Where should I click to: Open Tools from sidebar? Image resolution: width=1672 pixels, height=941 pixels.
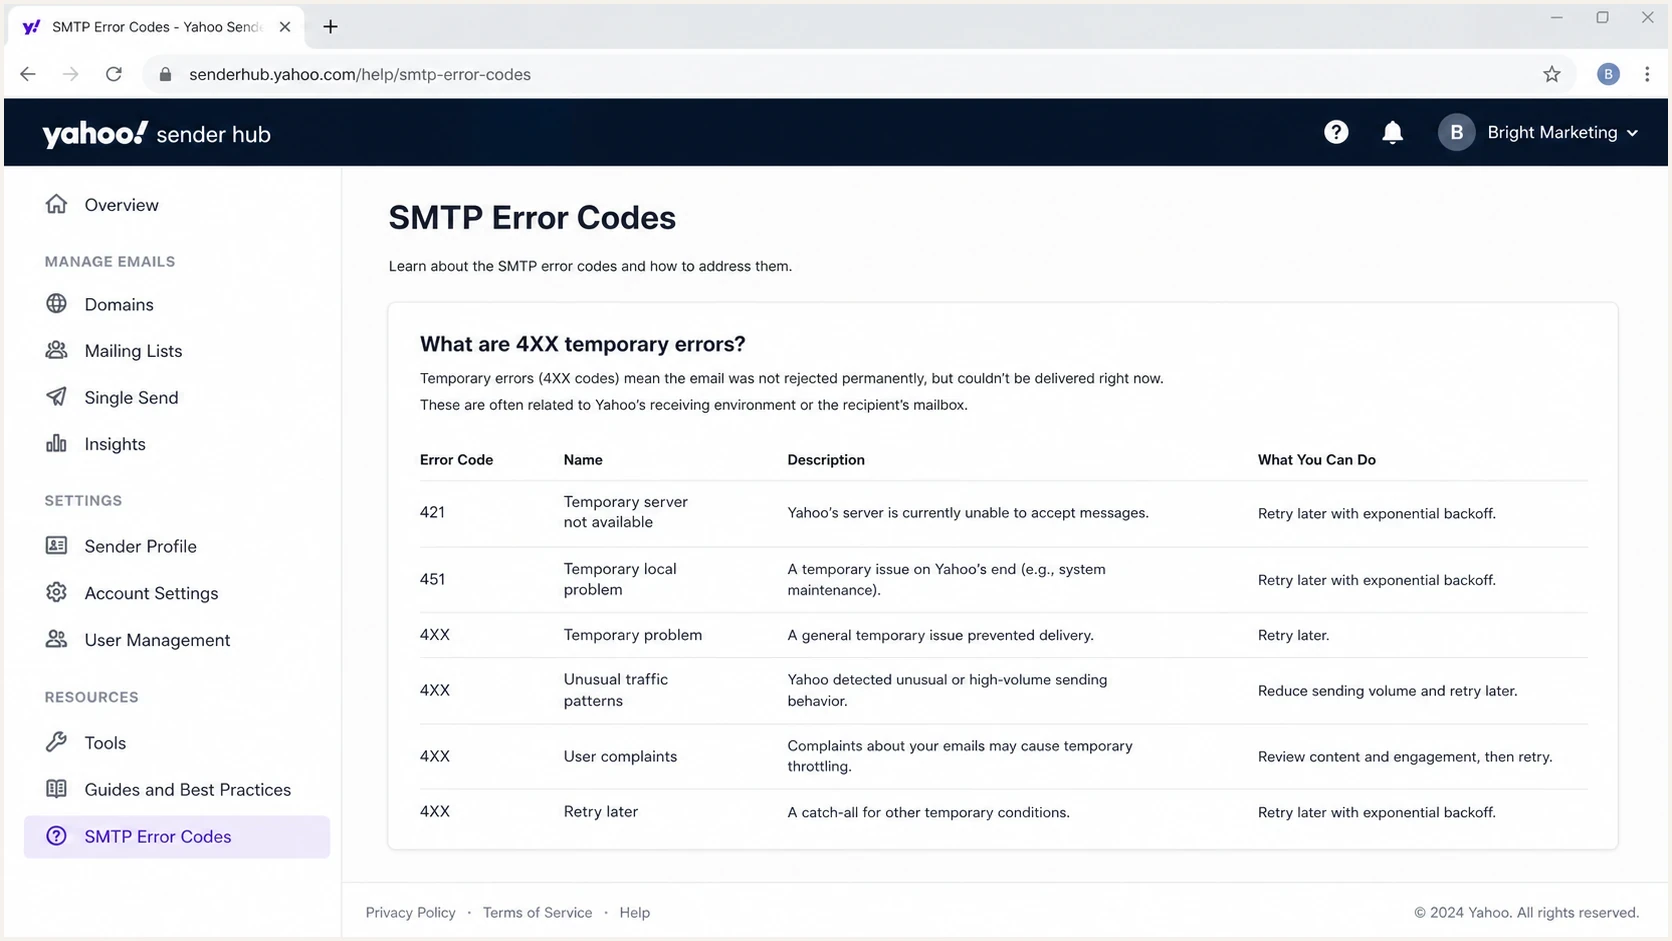tap(105, 742)
